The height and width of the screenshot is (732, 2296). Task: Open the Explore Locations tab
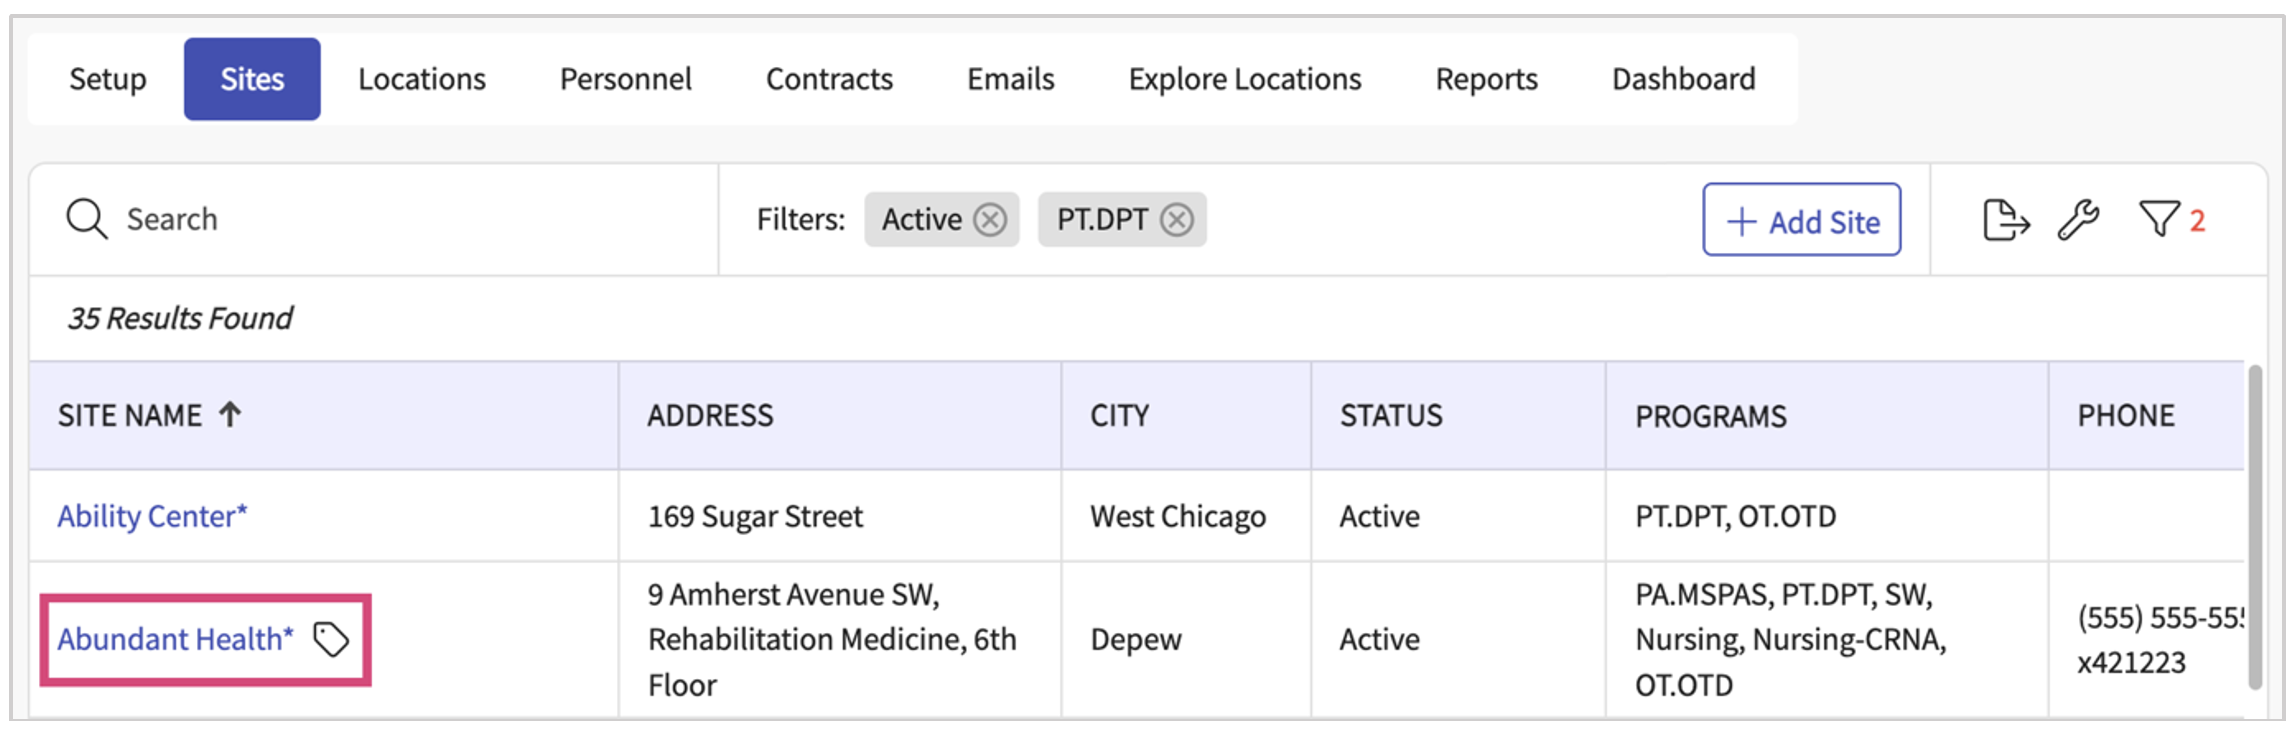click(x=1244, y=79)
